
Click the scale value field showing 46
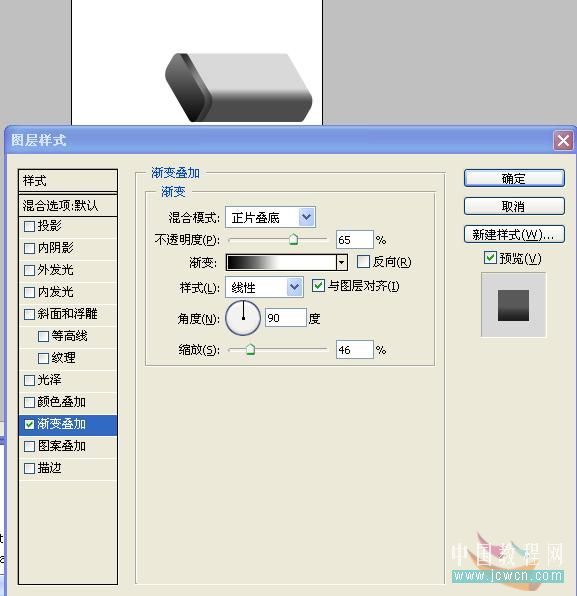pyautogui.click(x=355, y=350)
